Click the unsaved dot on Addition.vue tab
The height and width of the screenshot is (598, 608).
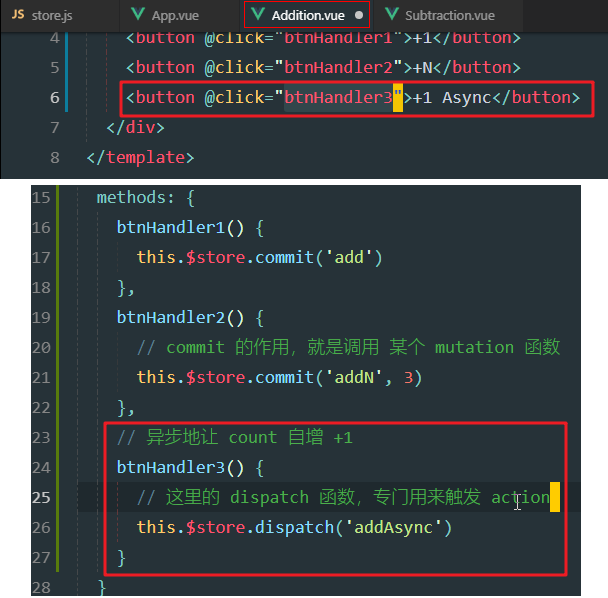(359, 16)
